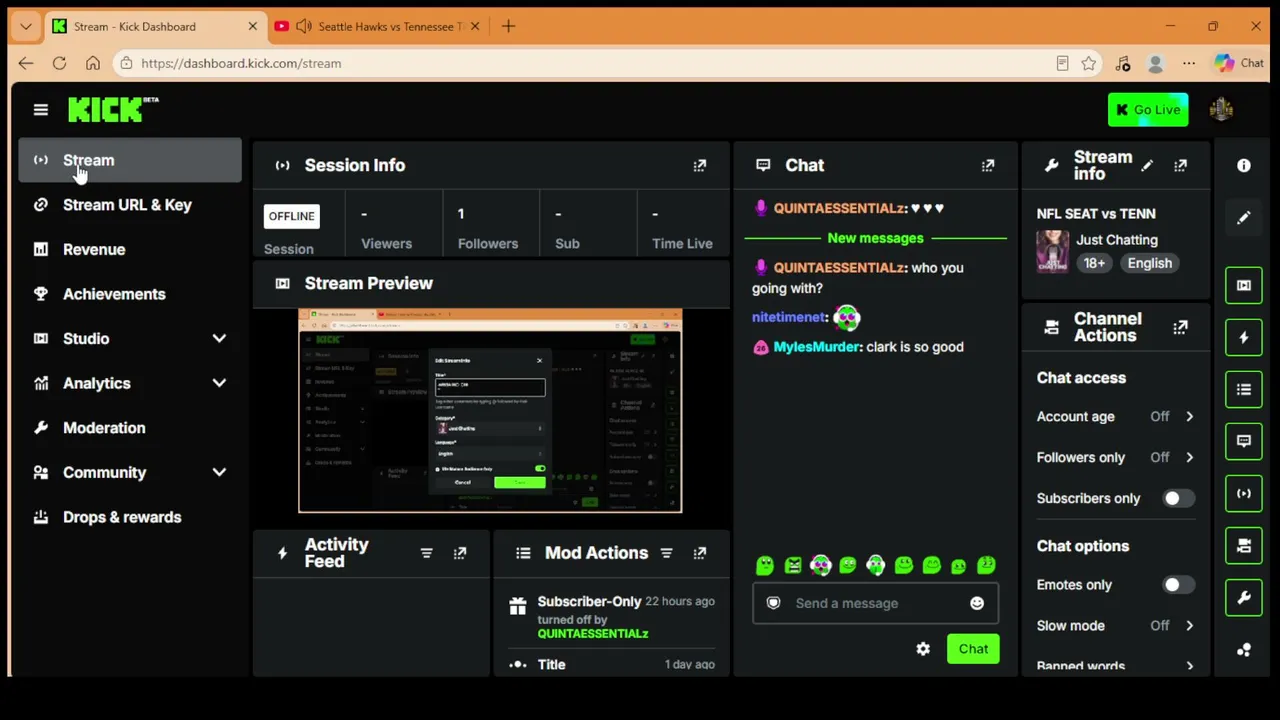
Task: Pop out the Chat panel
Action: tap(988, 165)
